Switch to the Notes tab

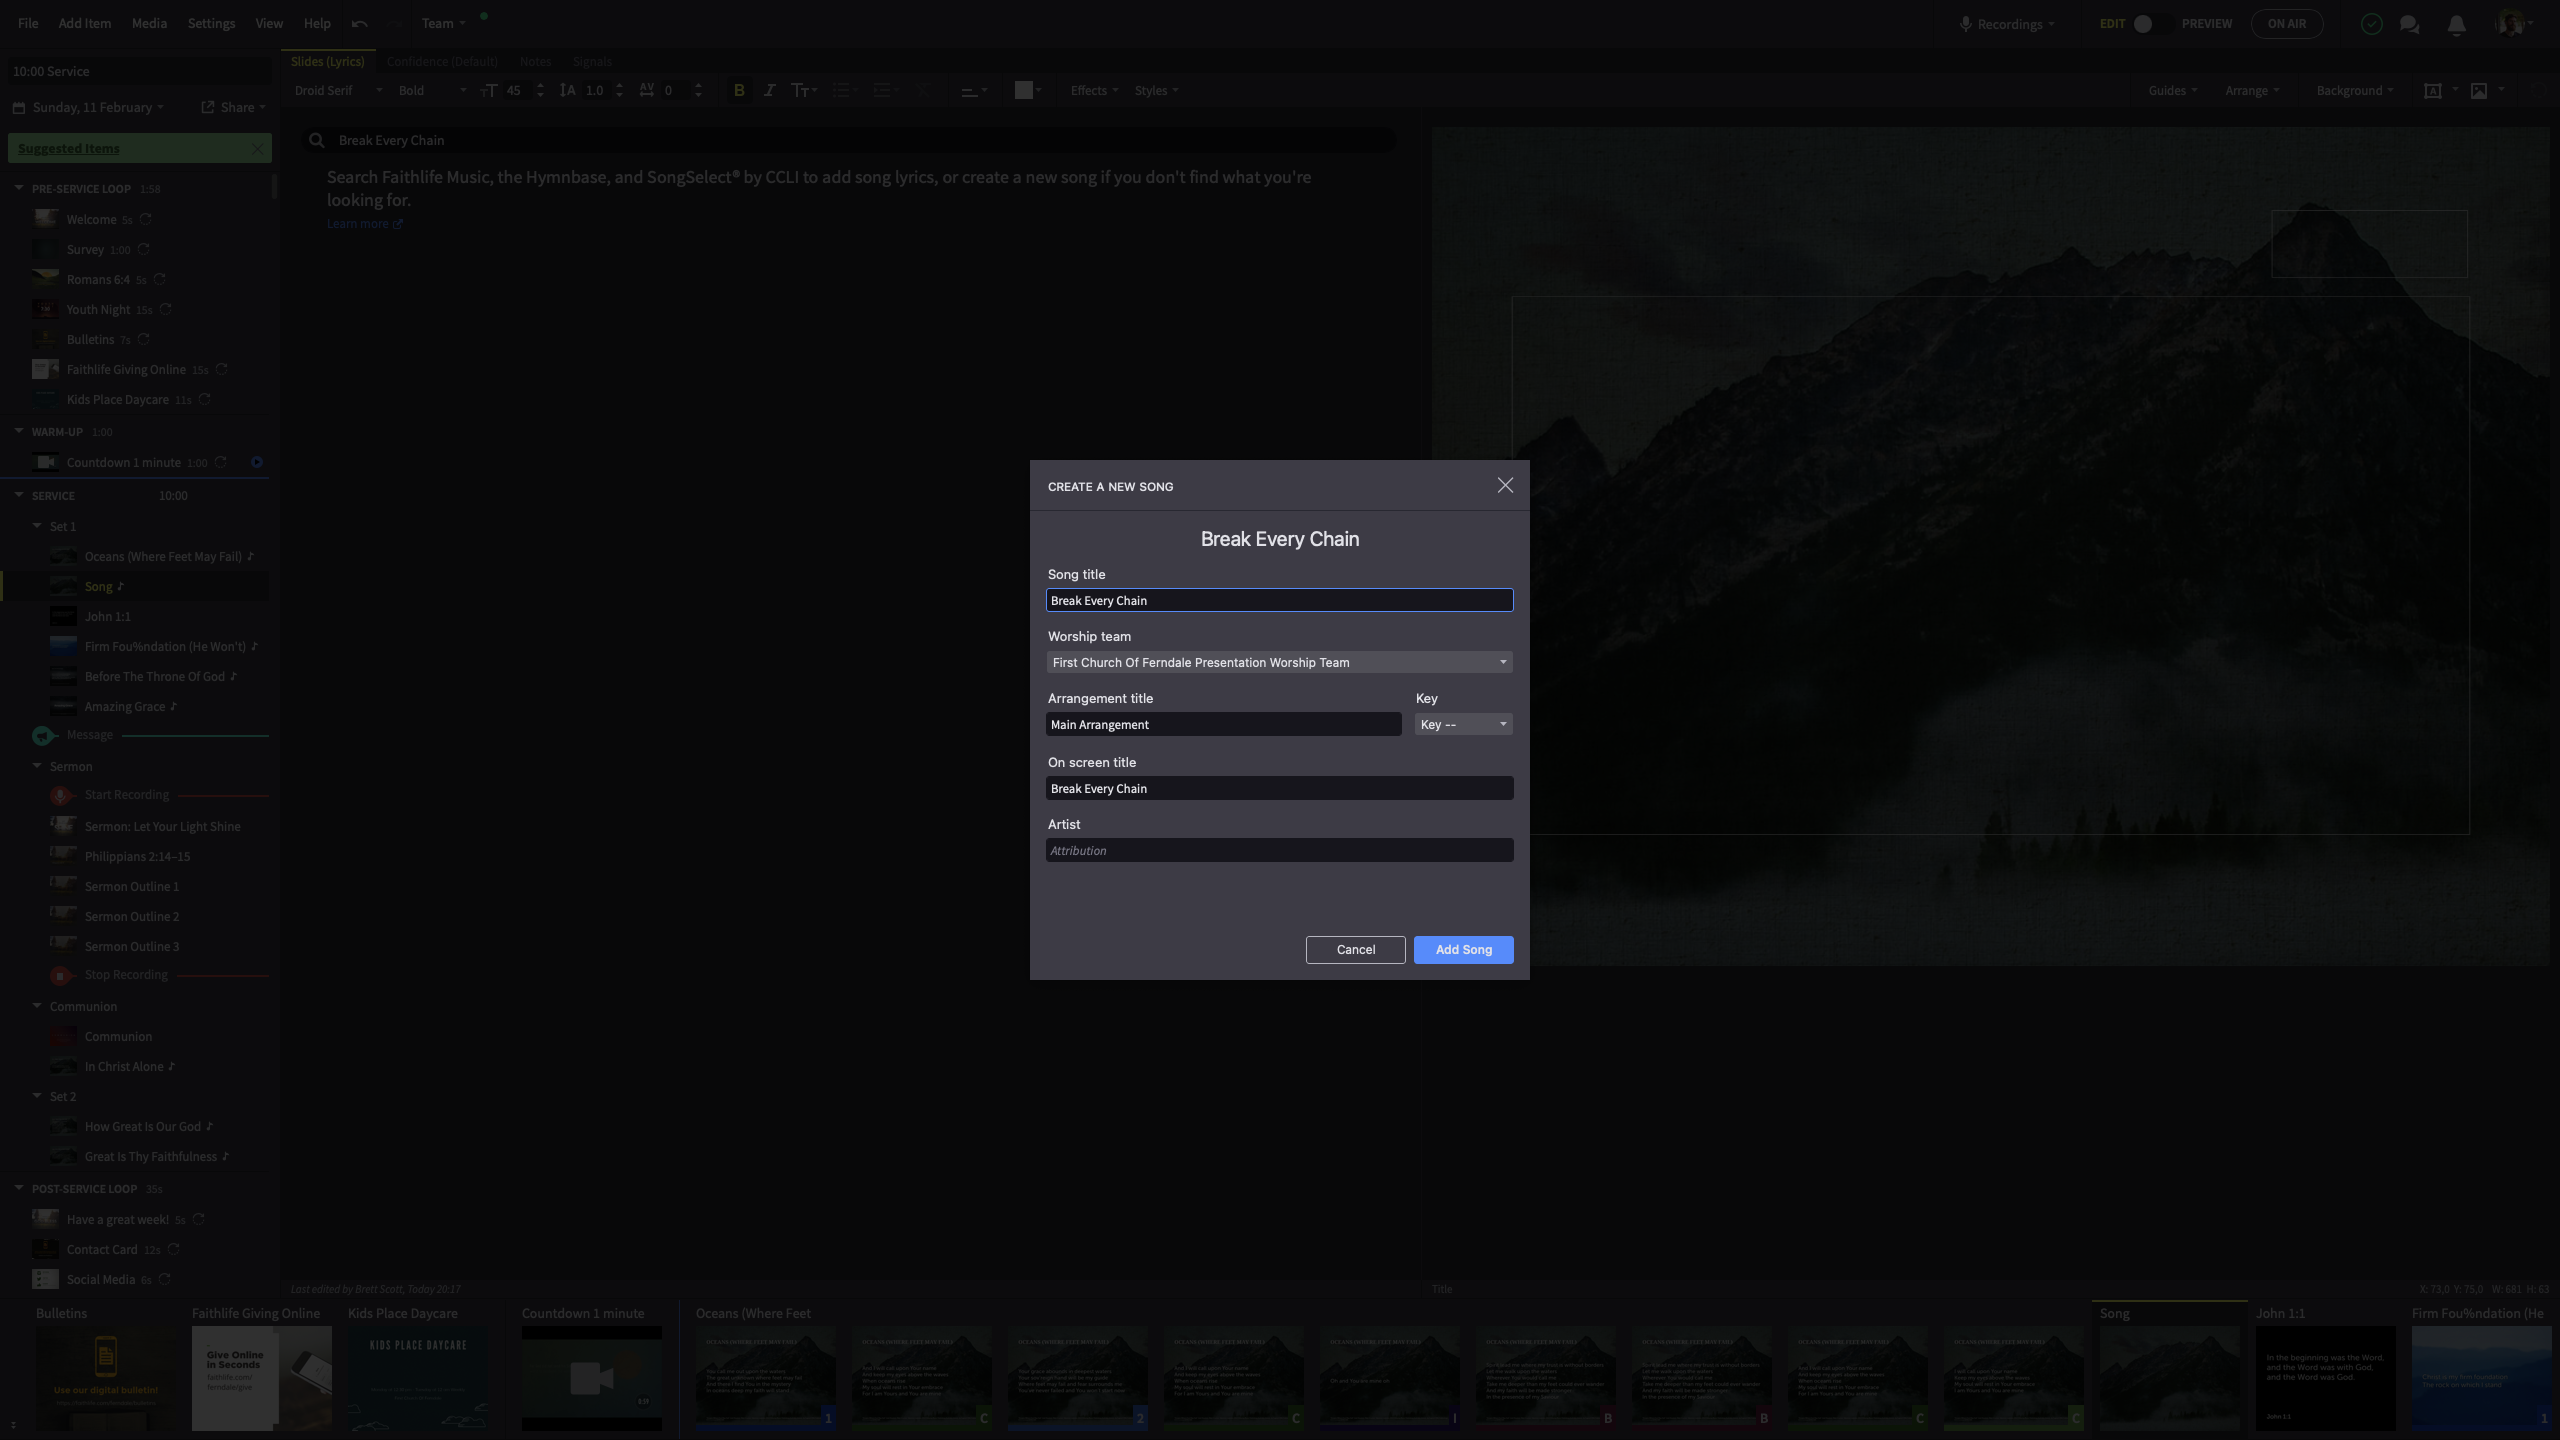(535, 61)
